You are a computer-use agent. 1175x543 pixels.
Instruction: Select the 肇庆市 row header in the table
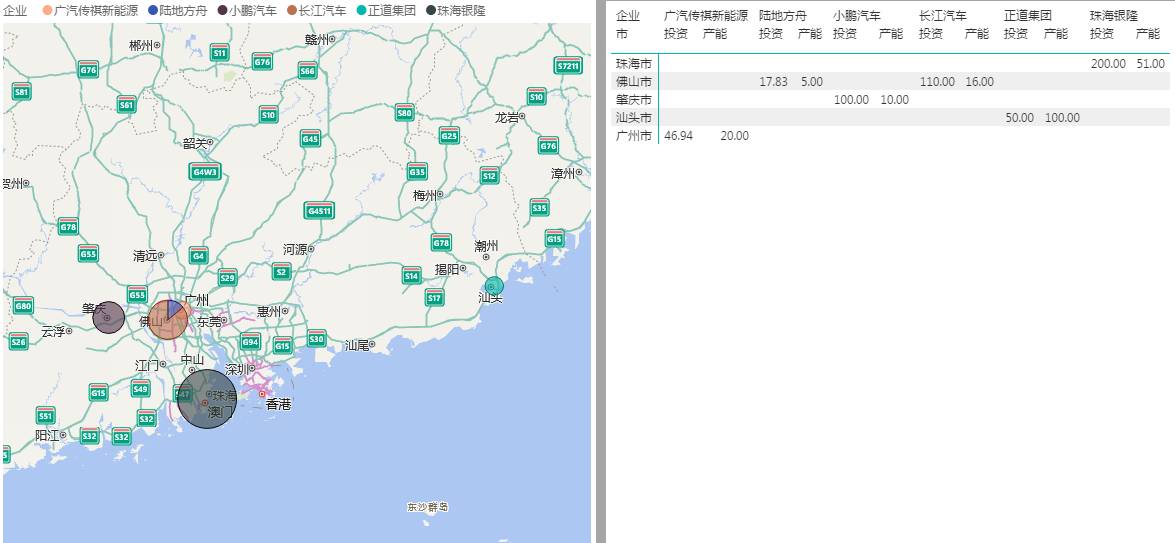pyautogui.click(x=633, y=100)
